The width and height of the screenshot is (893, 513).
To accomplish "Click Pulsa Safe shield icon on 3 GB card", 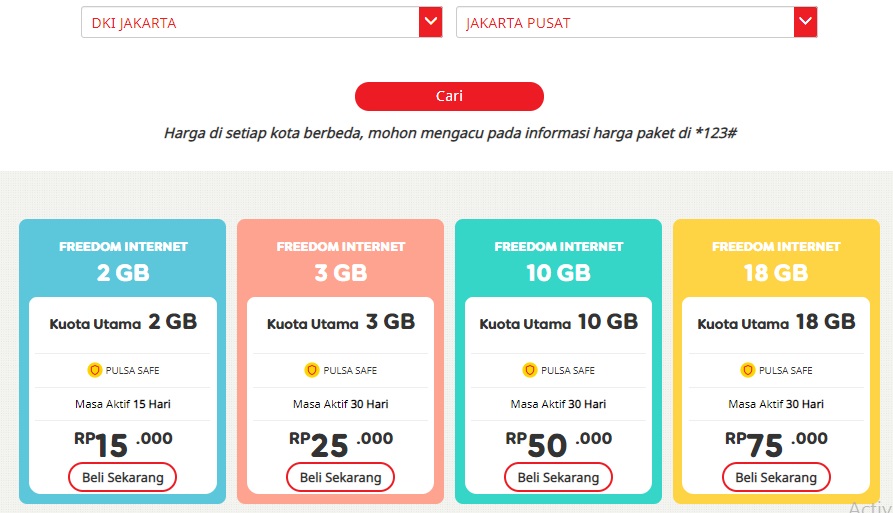I will coord(312,370).
